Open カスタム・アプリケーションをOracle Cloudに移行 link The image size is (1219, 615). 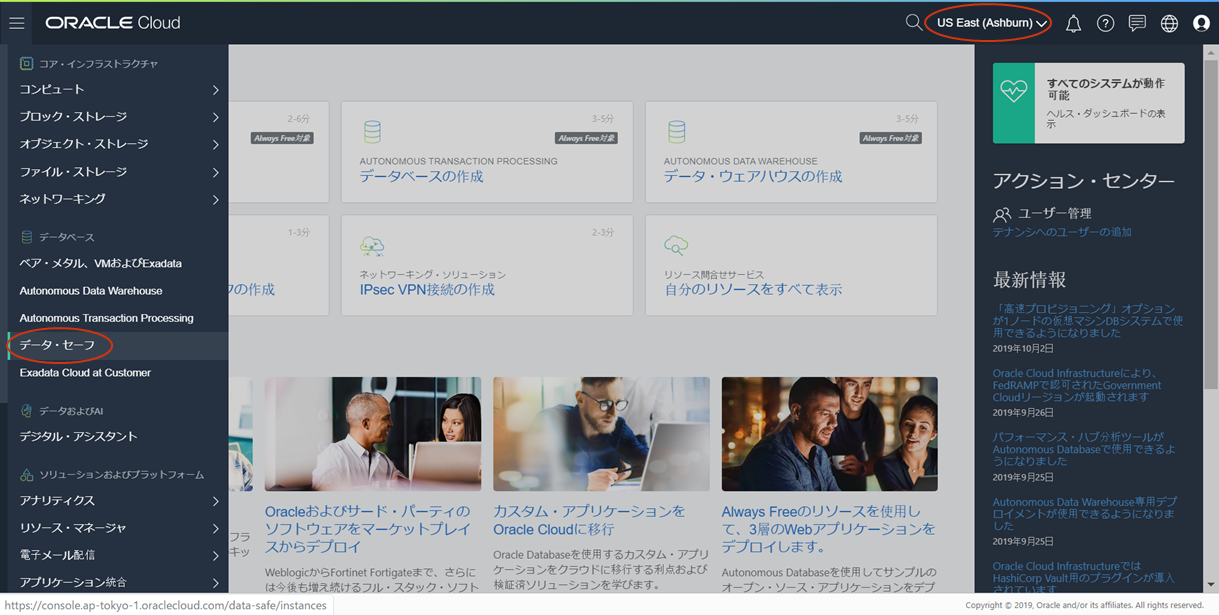pyautogui.click(x=589, y=520)
